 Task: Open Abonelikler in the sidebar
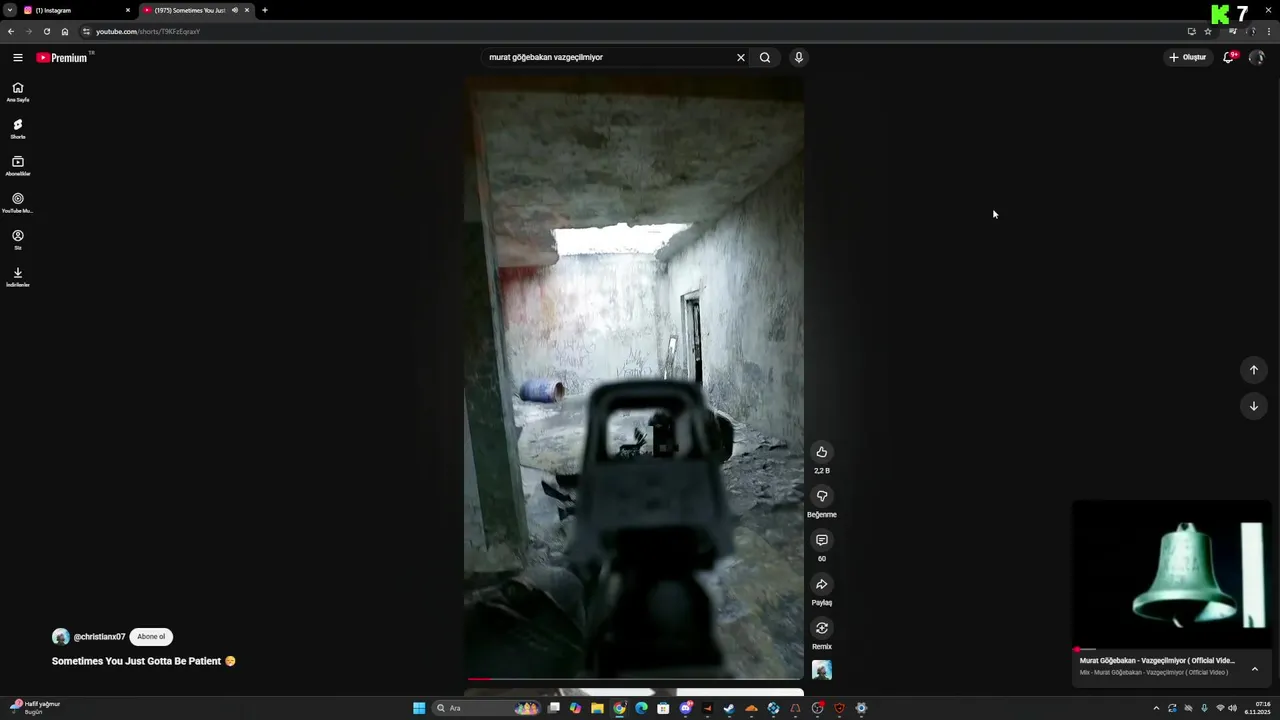(x=18, y=166)
